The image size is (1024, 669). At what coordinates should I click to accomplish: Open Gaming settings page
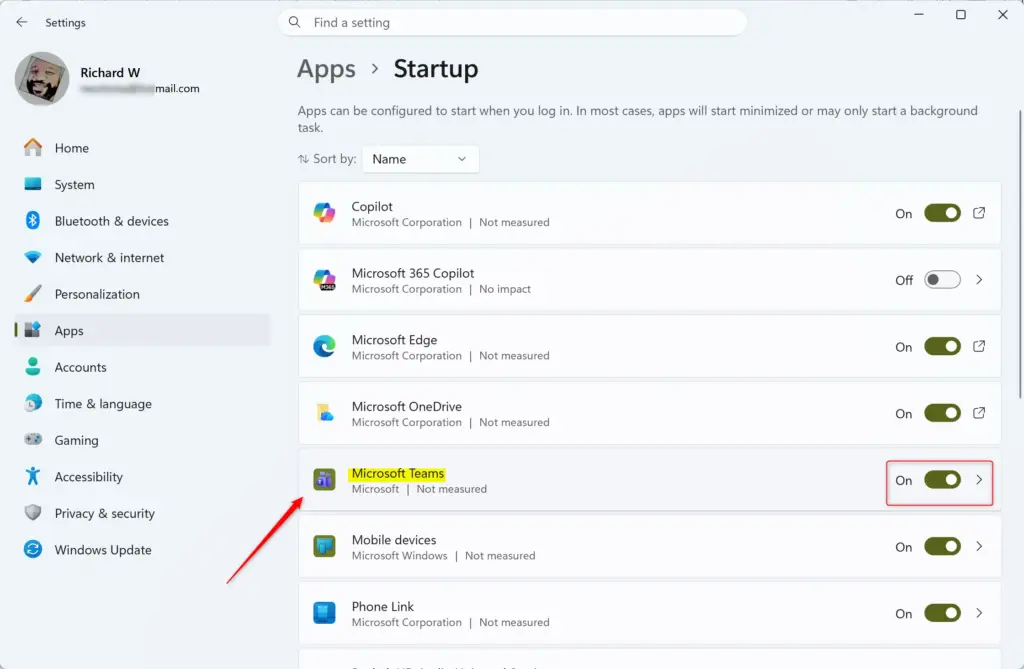coord(142,440)
